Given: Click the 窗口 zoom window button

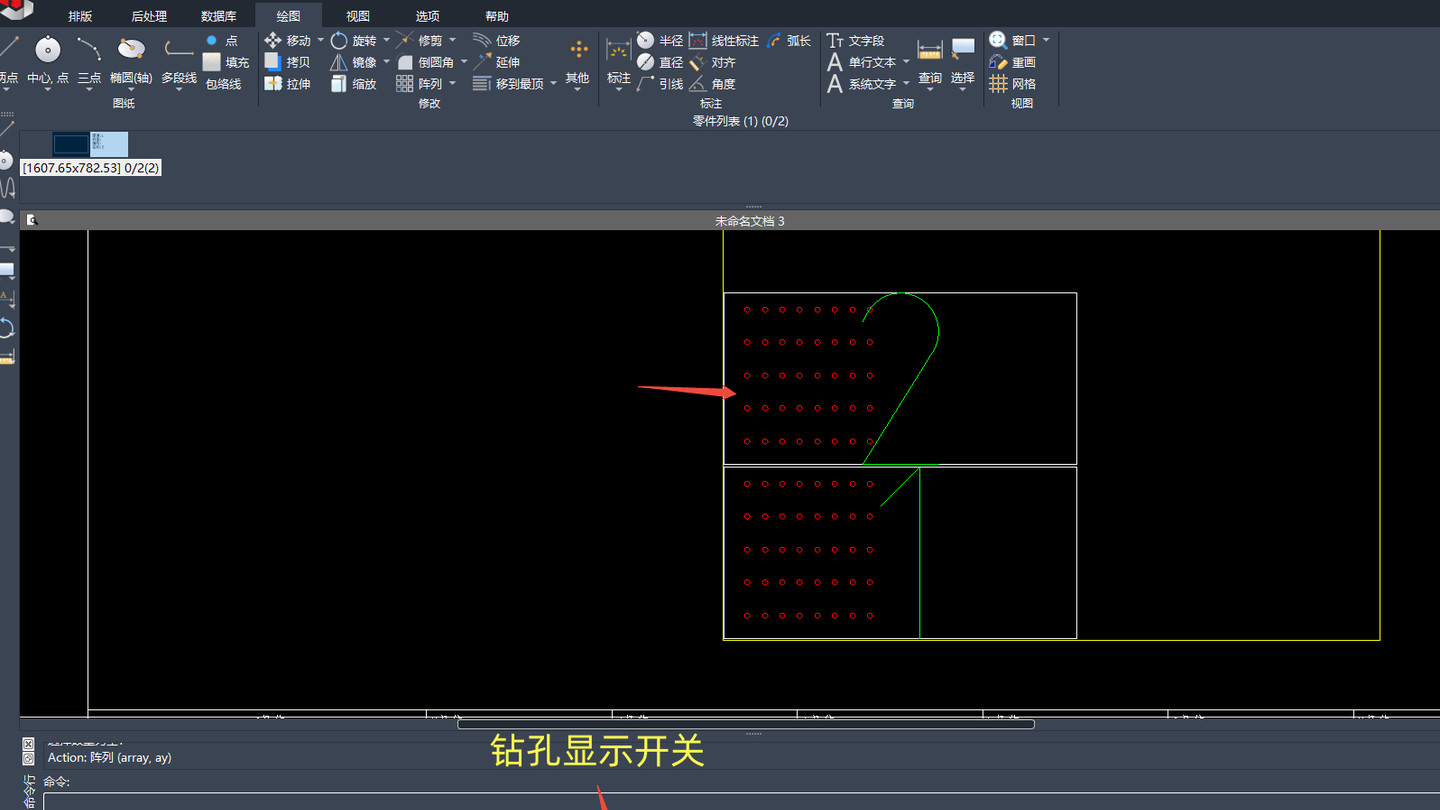Looking at the screenshot, I should pyautogui.click(x=1013, y=40).
